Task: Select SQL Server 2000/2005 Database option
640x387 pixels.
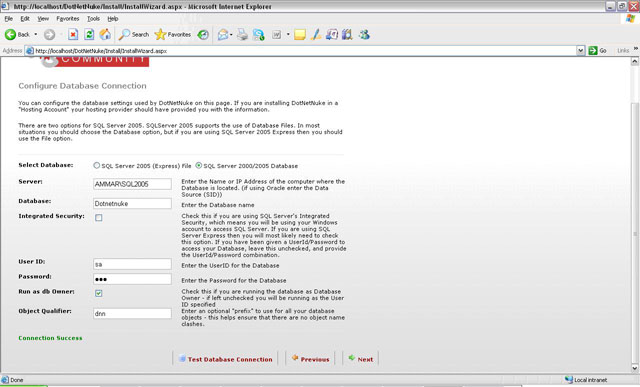Action: (198, 165)
